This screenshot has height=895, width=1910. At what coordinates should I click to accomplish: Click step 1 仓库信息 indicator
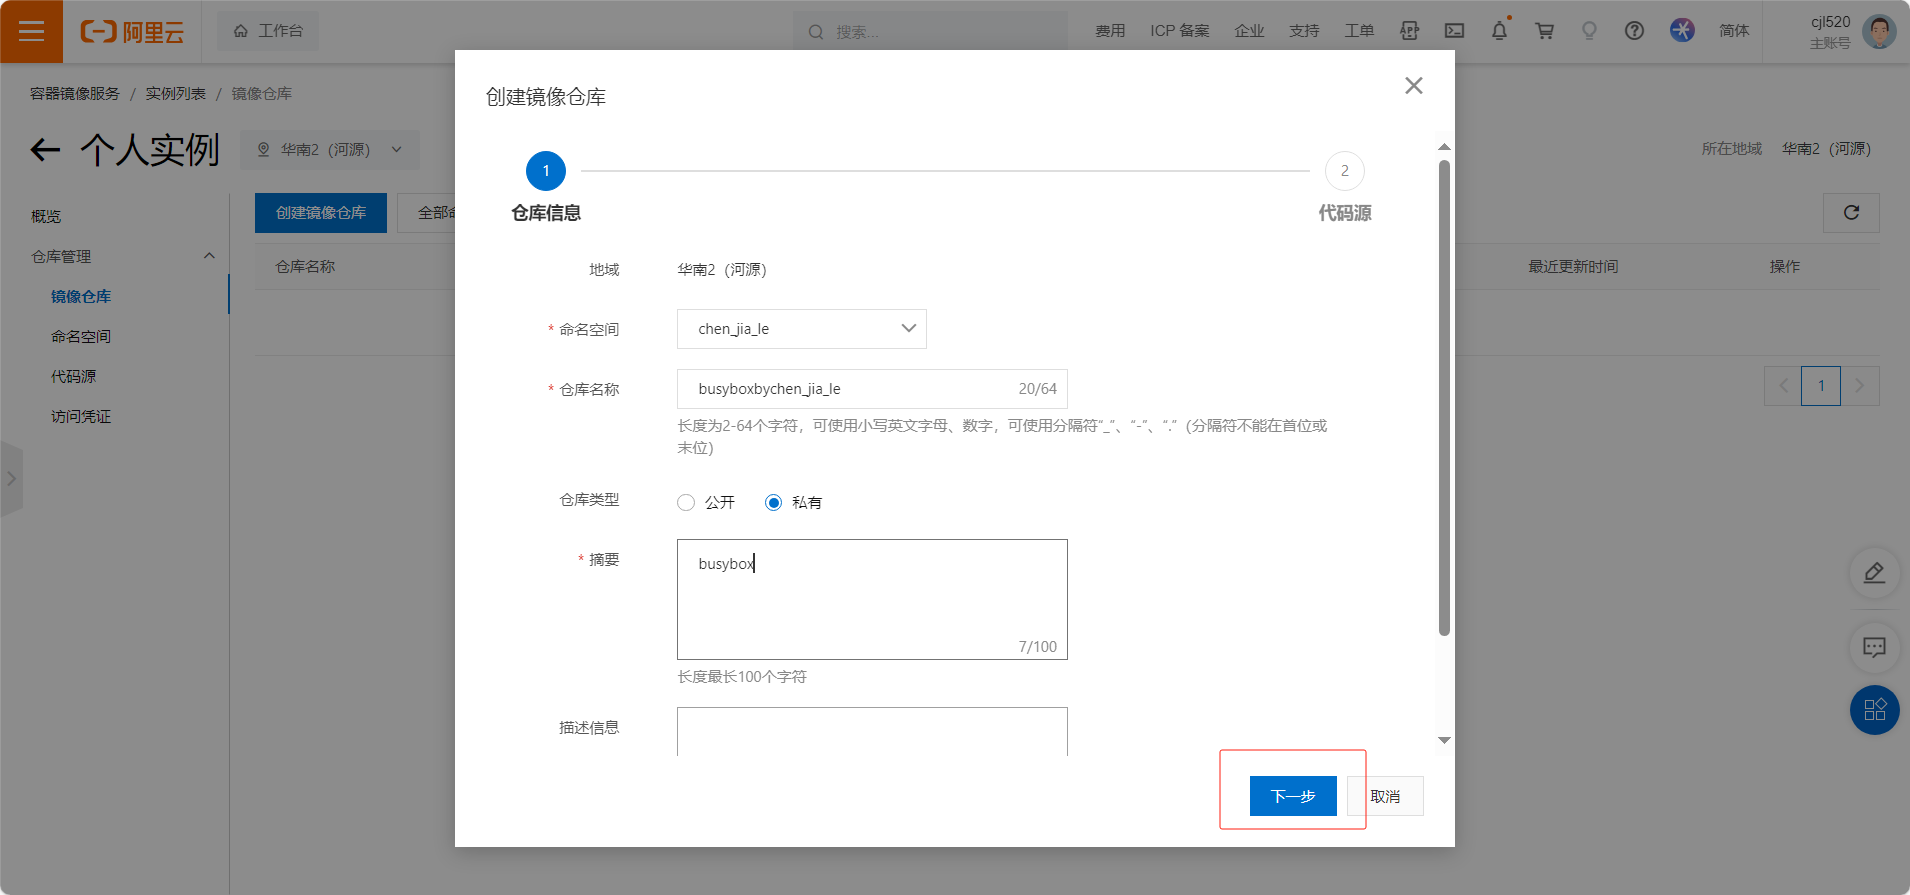coord(546,171)
